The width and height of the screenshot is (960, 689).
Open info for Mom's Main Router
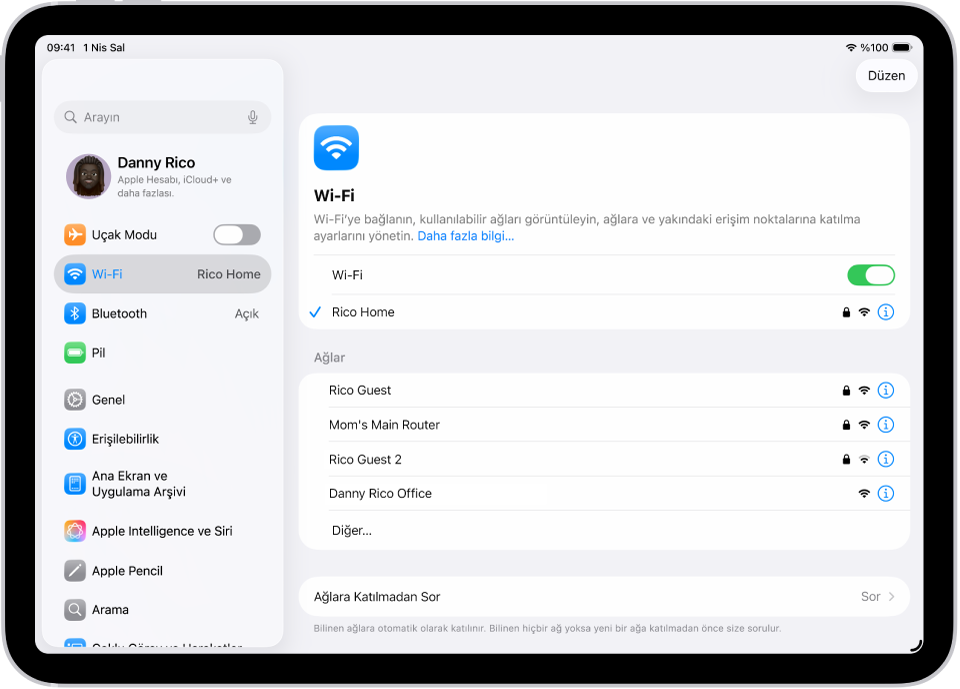click(x=886, y=424)
